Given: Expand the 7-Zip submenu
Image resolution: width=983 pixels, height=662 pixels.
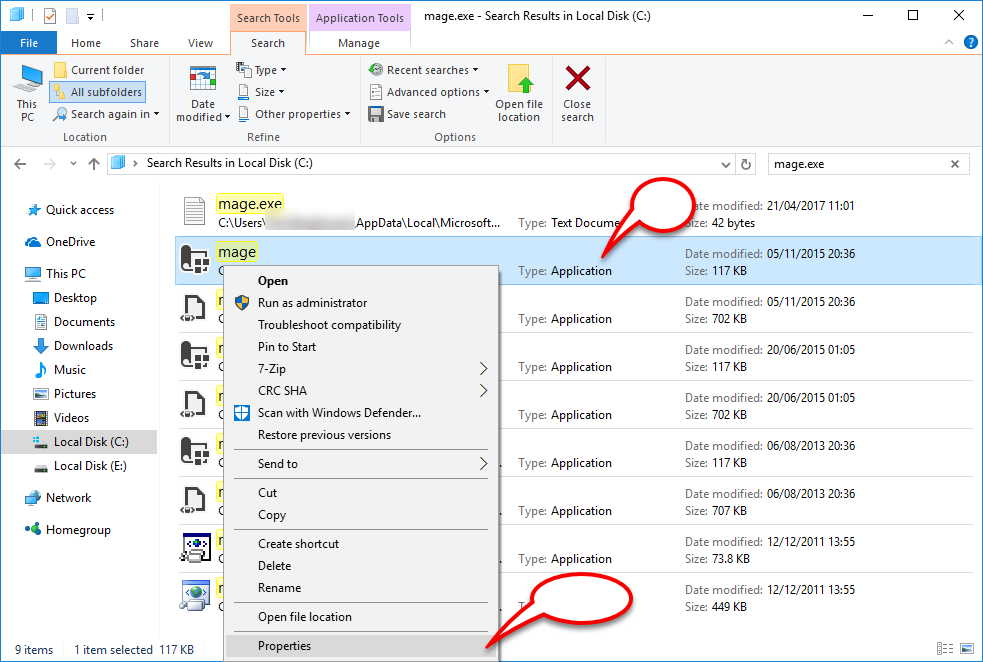Looking at the screenshot, I should pos(361,369).
